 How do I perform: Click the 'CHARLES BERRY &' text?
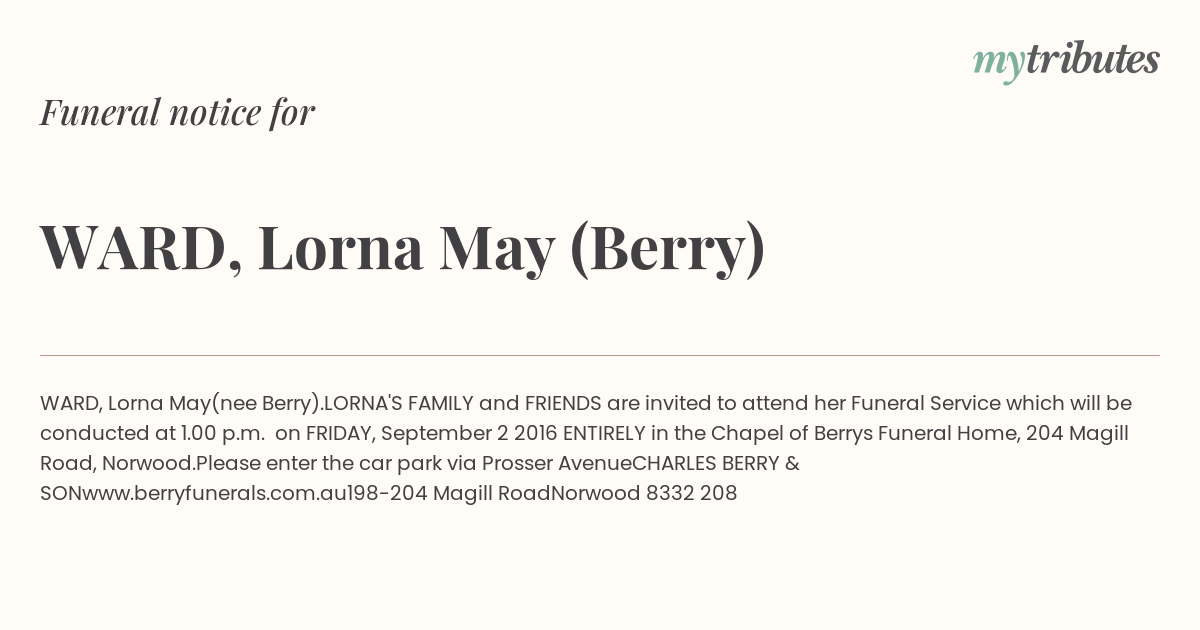tap(717, 463)
